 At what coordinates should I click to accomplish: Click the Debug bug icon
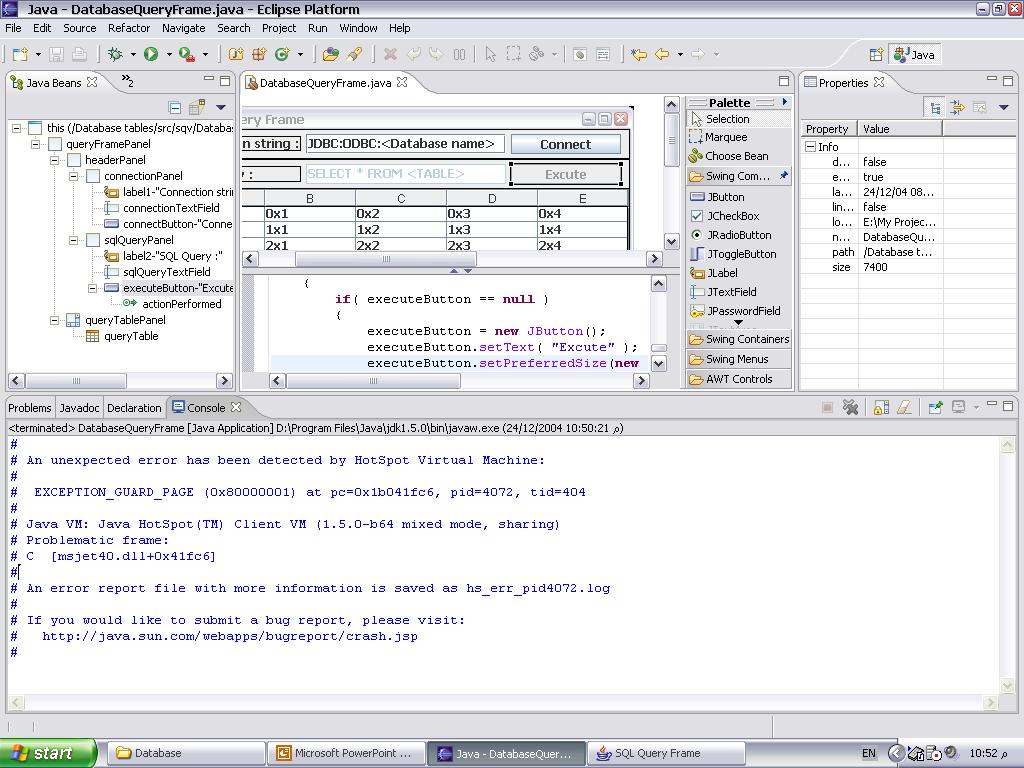coord(116,54)
